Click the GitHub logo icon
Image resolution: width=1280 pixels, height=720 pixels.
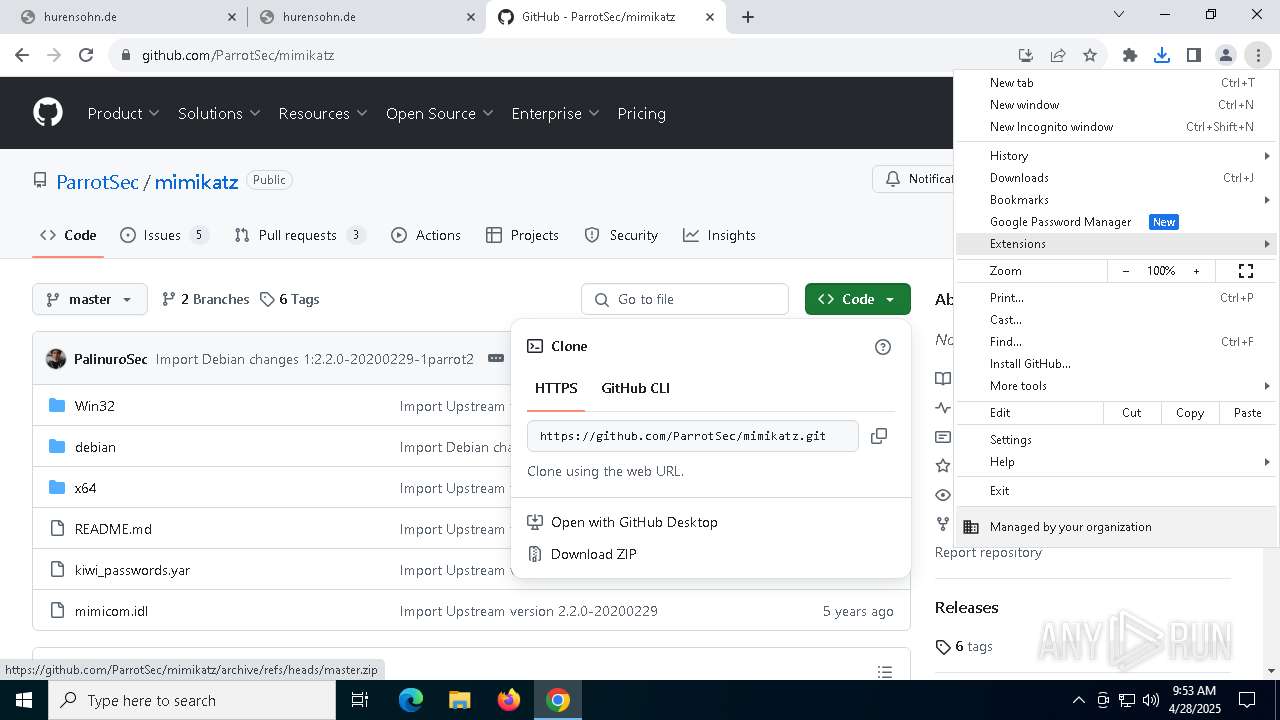pyautogui.click(x=48, y=113)
